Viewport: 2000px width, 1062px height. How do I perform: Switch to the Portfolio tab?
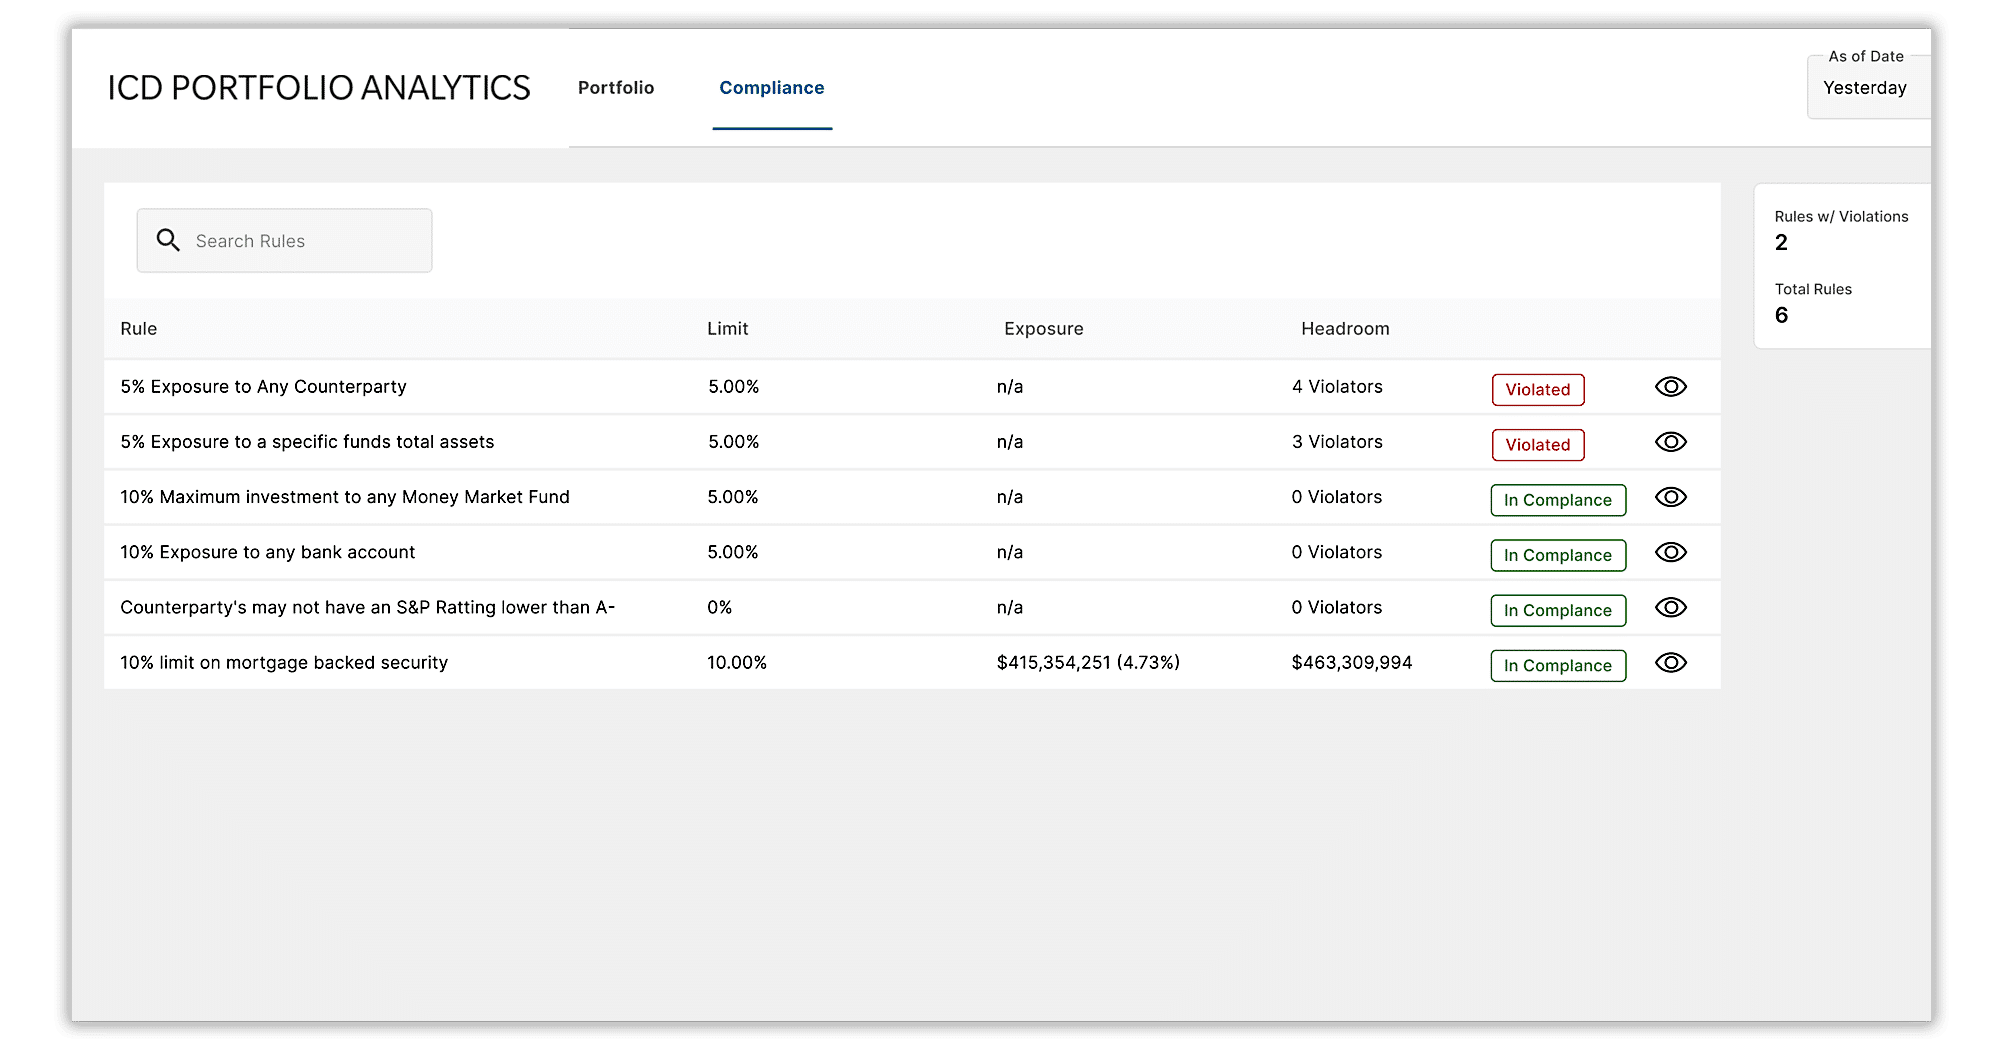pyautogui.click(x=616, y=88)
